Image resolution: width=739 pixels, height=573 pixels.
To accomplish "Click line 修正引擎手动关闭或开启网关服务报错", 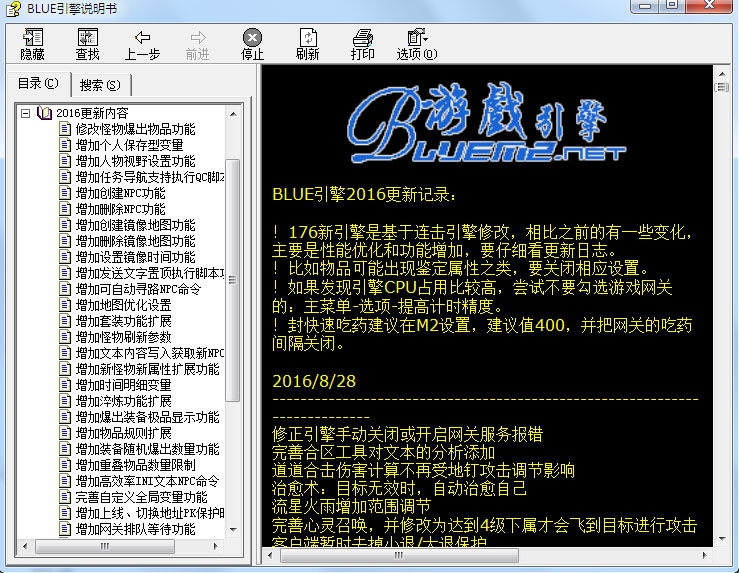I will point(408,434).
